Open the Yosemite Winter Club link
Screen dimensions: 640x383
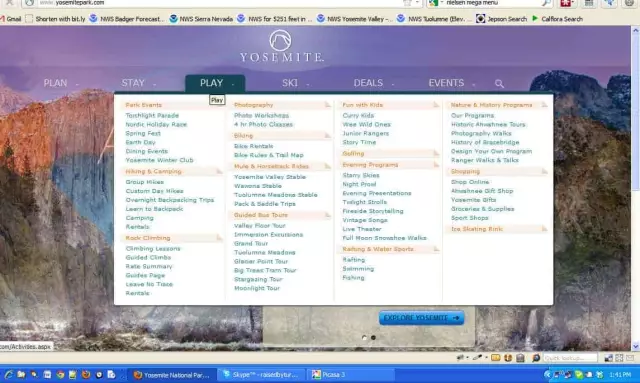159,160
